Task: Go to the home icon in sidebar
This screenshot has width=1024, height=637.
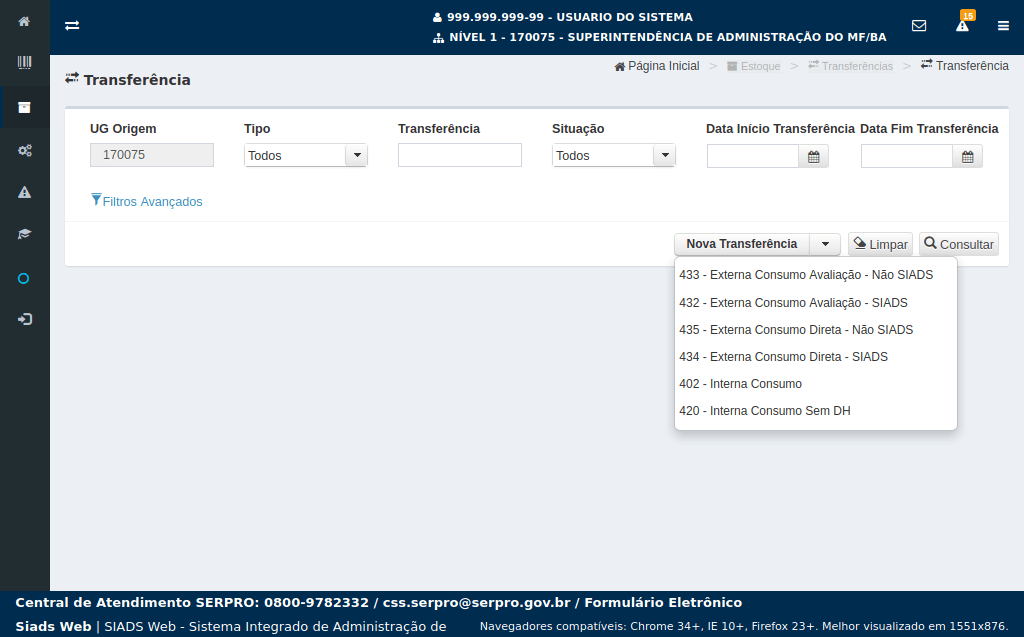Action: (x=24, y=22)
